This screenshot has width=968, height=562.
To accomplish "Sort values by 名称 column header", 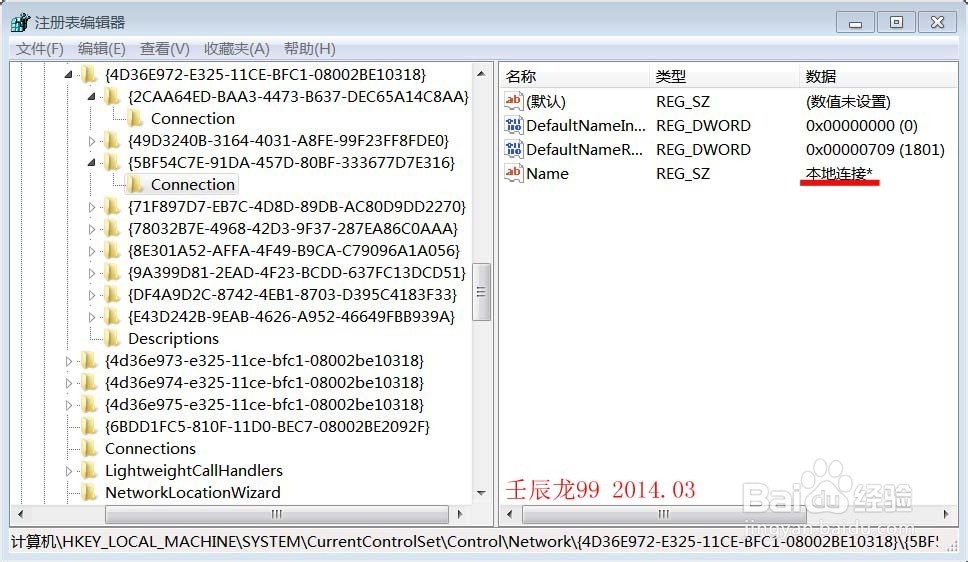I will click(575, 77).
